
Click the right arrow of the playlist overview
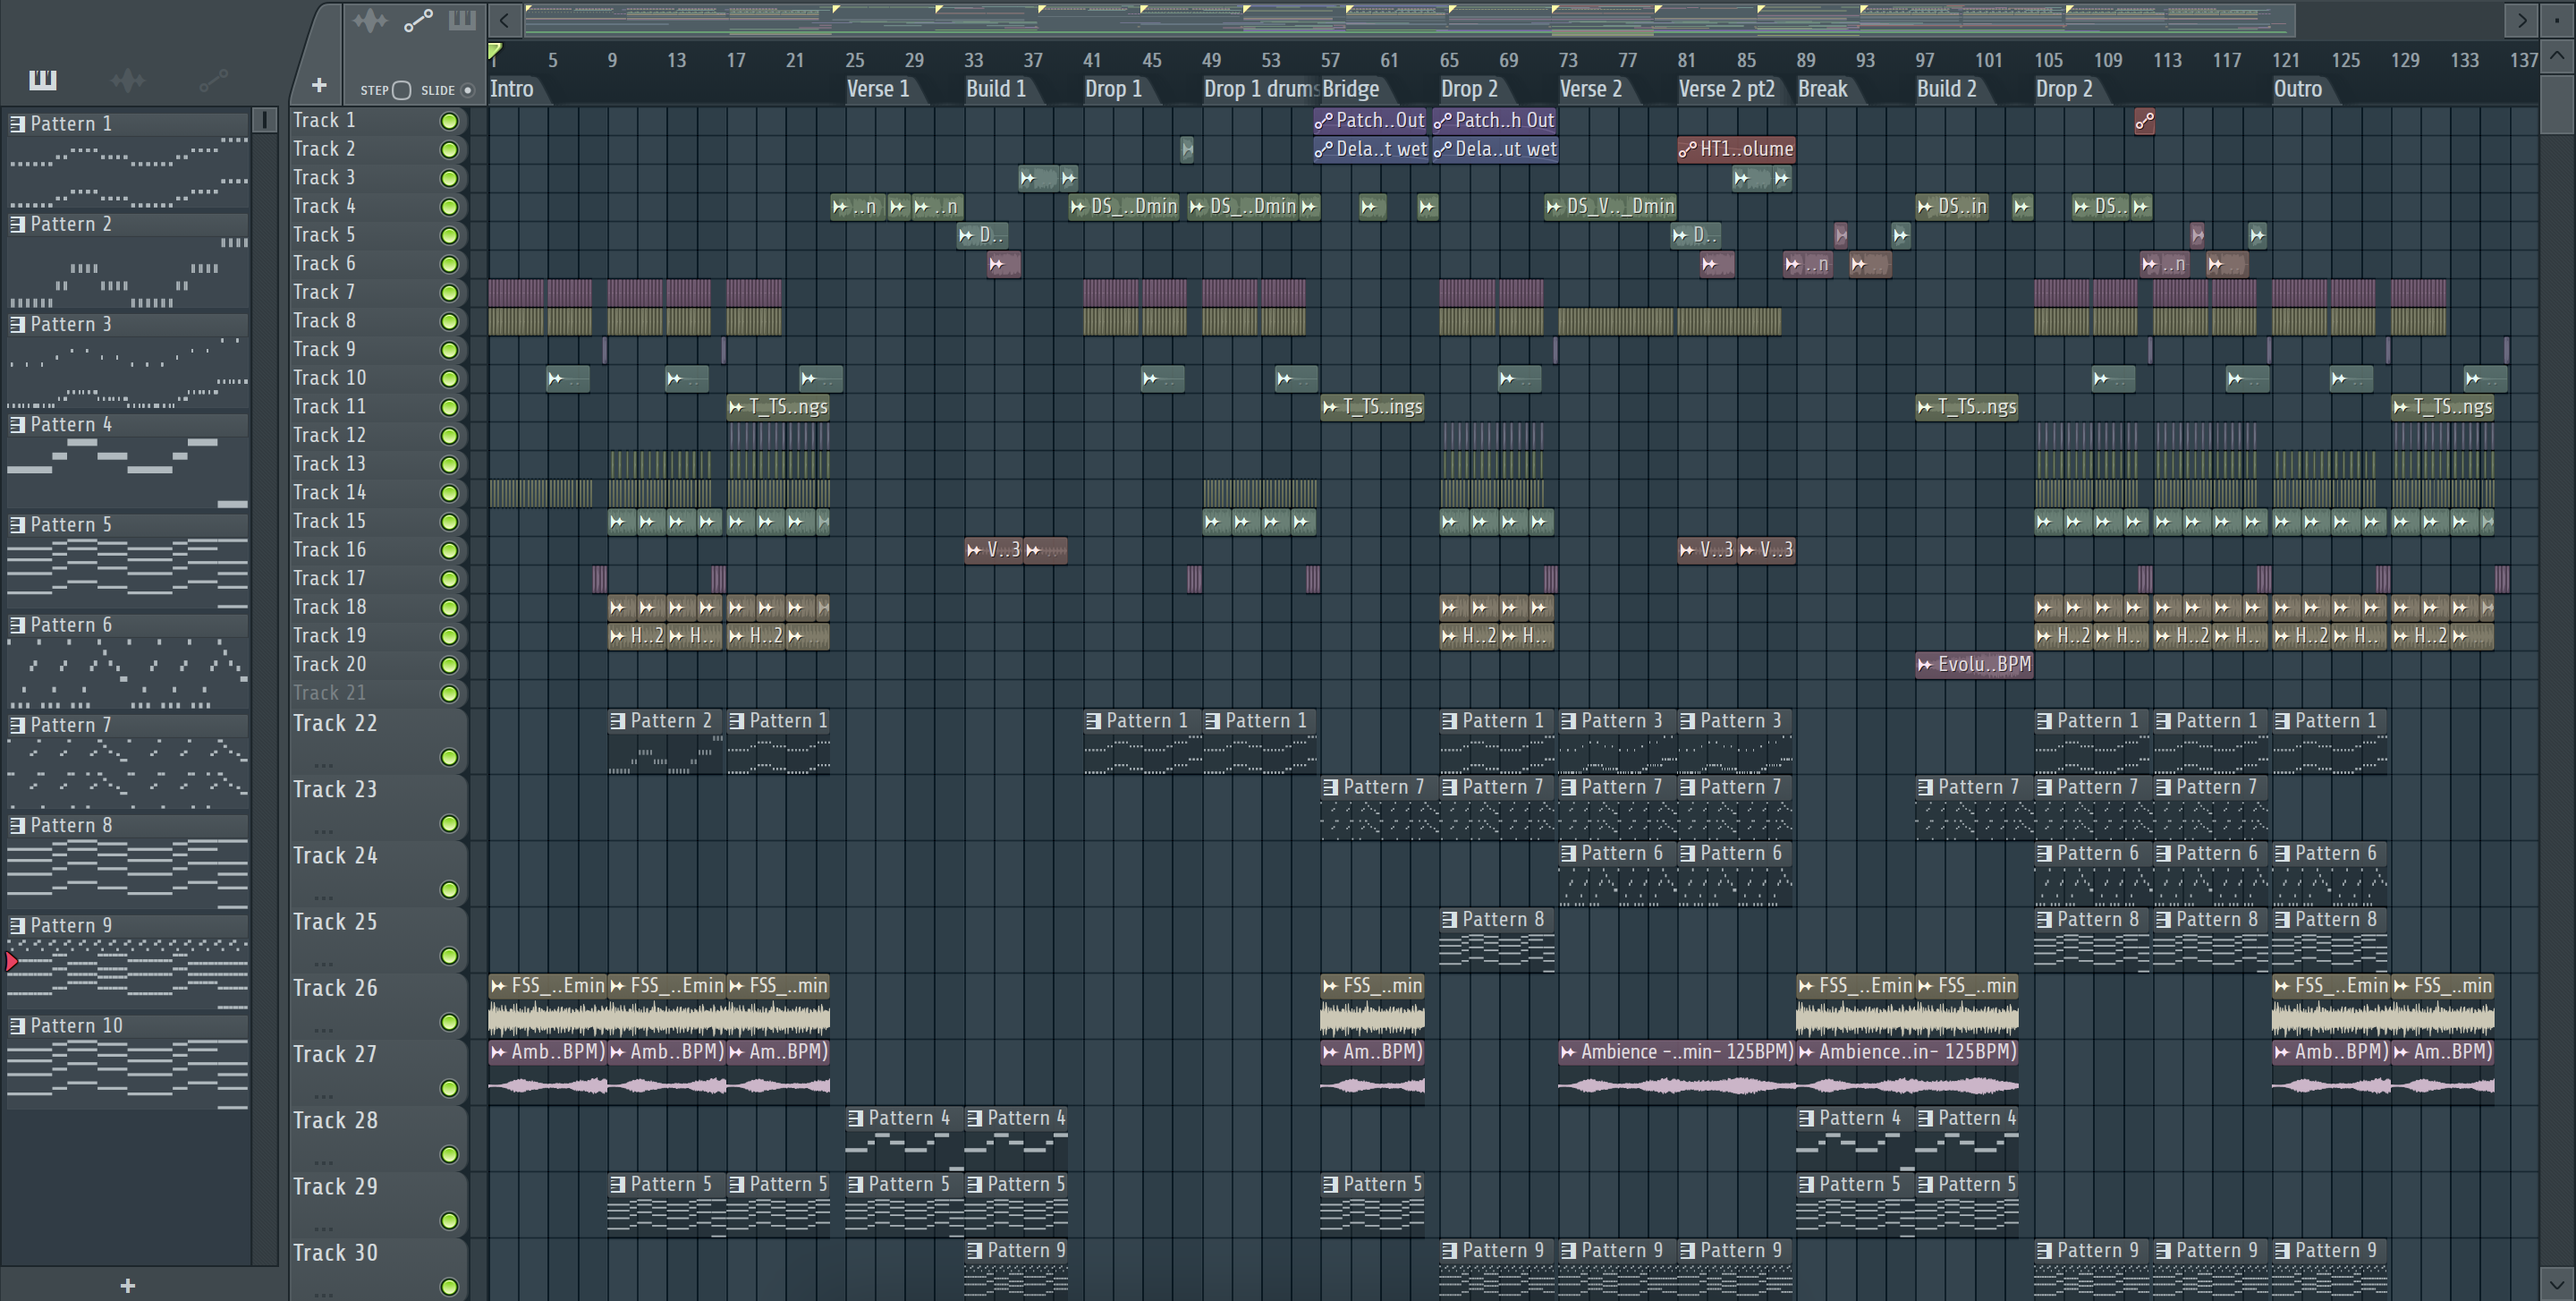click(x=2522, y=20)
